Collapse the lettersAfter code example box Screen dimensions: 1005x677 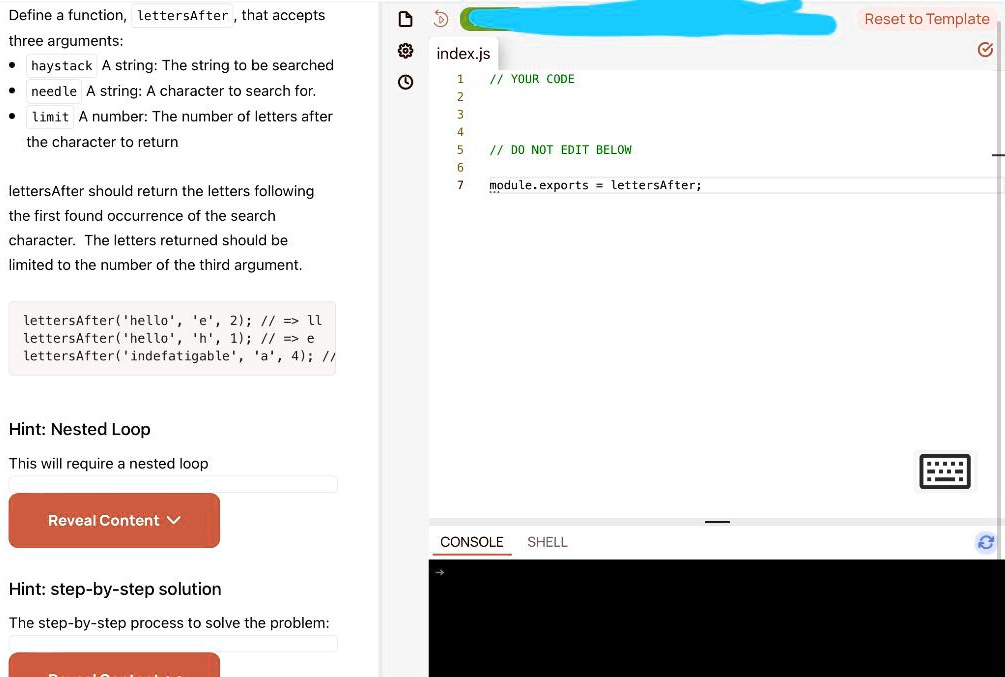pyautogui.click(x=172, y=338)
